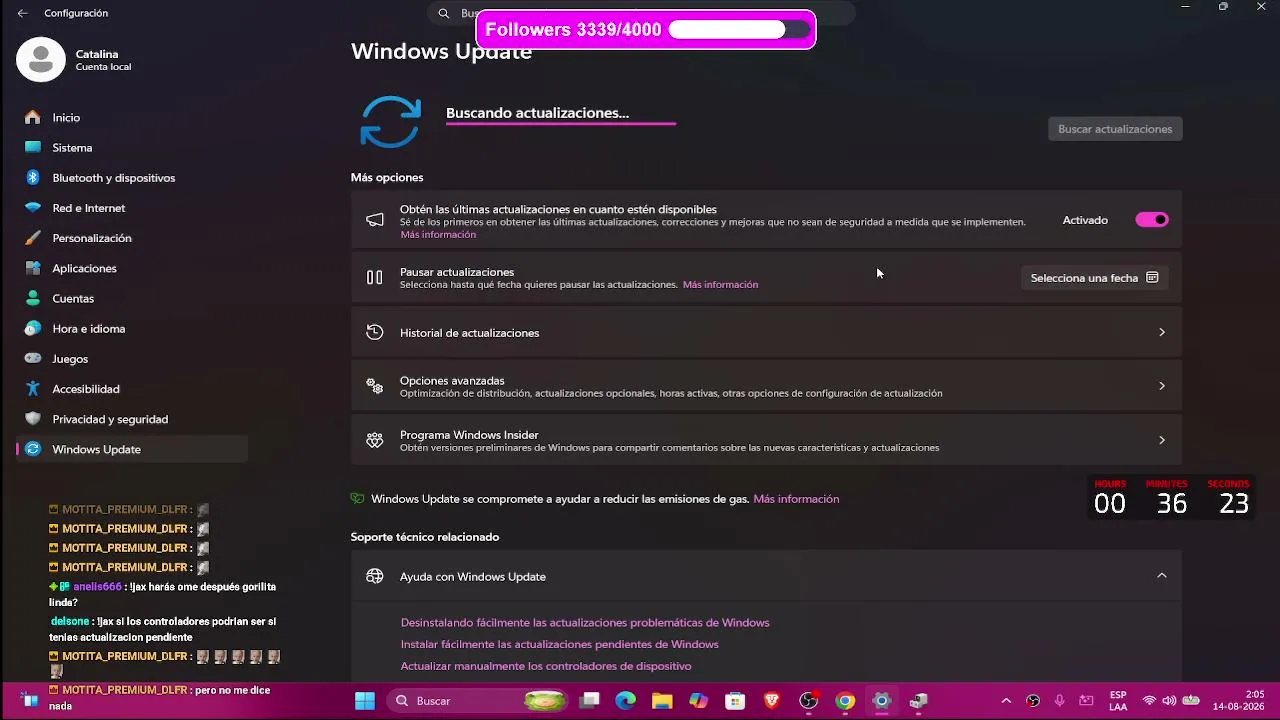Open Google Chrome from taskbar

click(x=845, y=701)
